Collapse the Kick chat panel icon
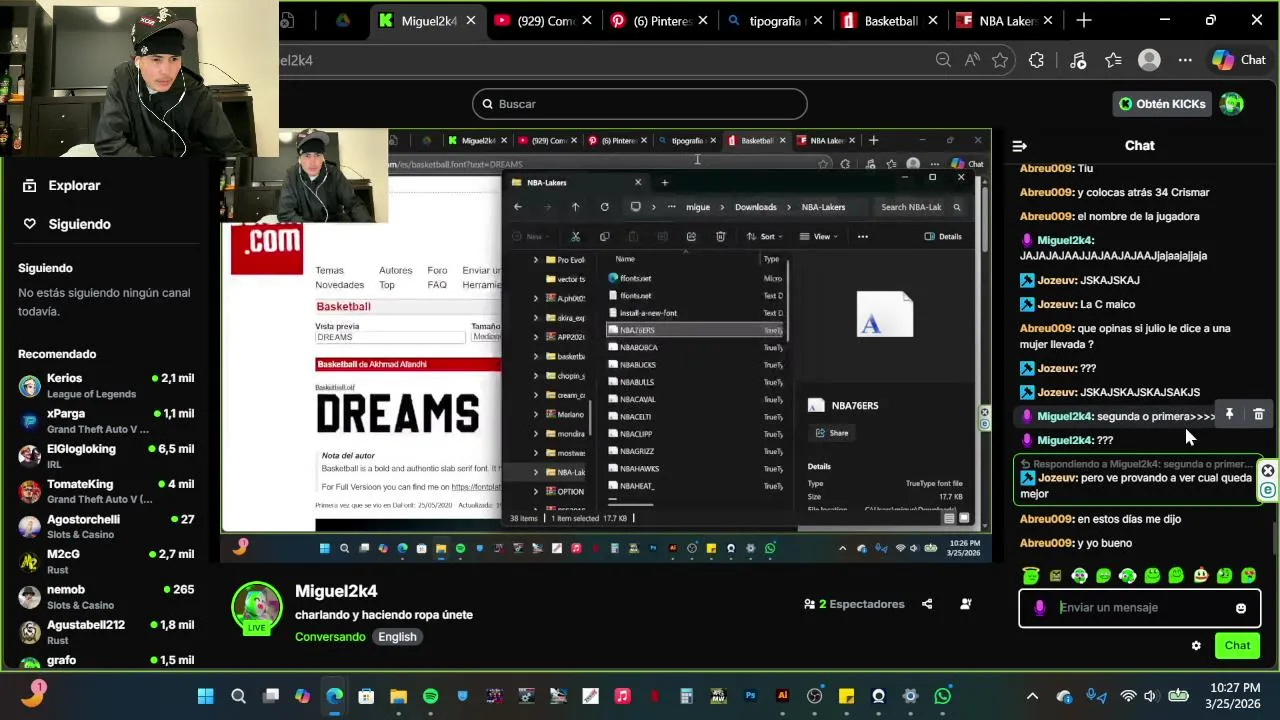This screenshot has height=720, width=1280. coord(1019,146)
